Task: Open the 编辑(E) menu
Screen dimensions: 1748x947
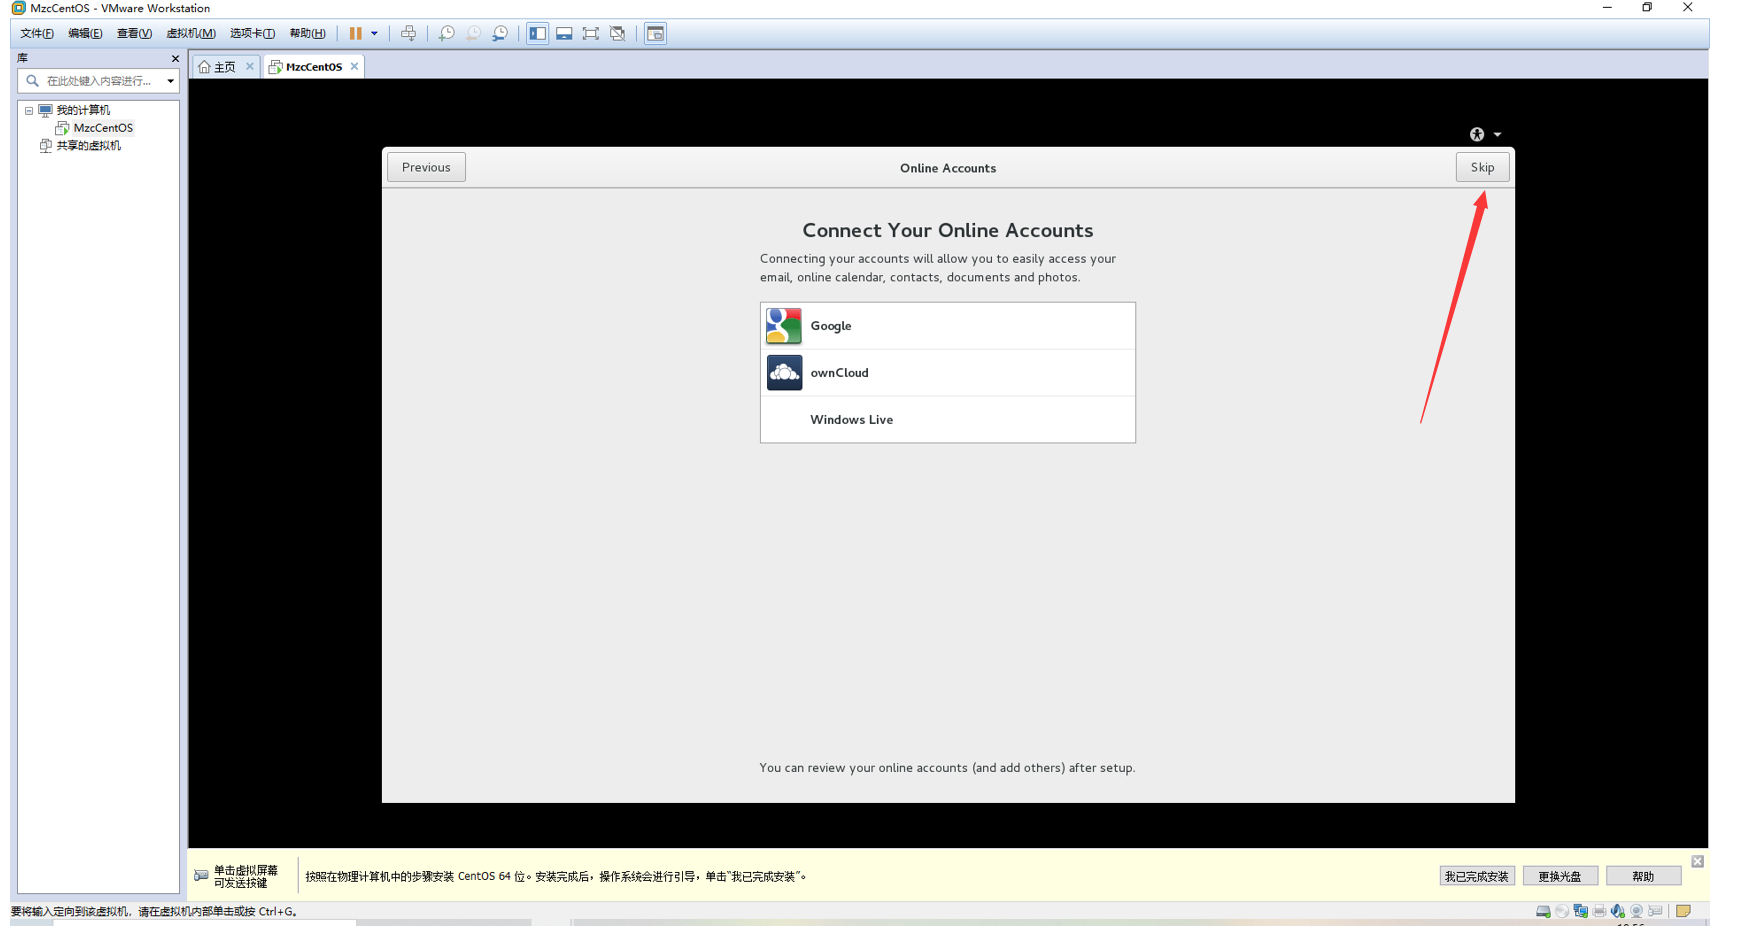Action: tap(85, 33)
